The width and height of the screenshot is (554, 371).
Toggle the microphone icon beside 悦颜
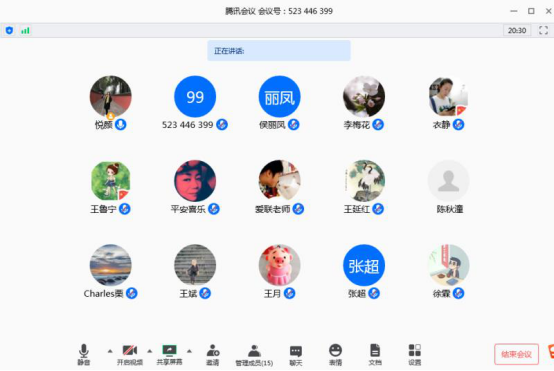click(121, 124)
